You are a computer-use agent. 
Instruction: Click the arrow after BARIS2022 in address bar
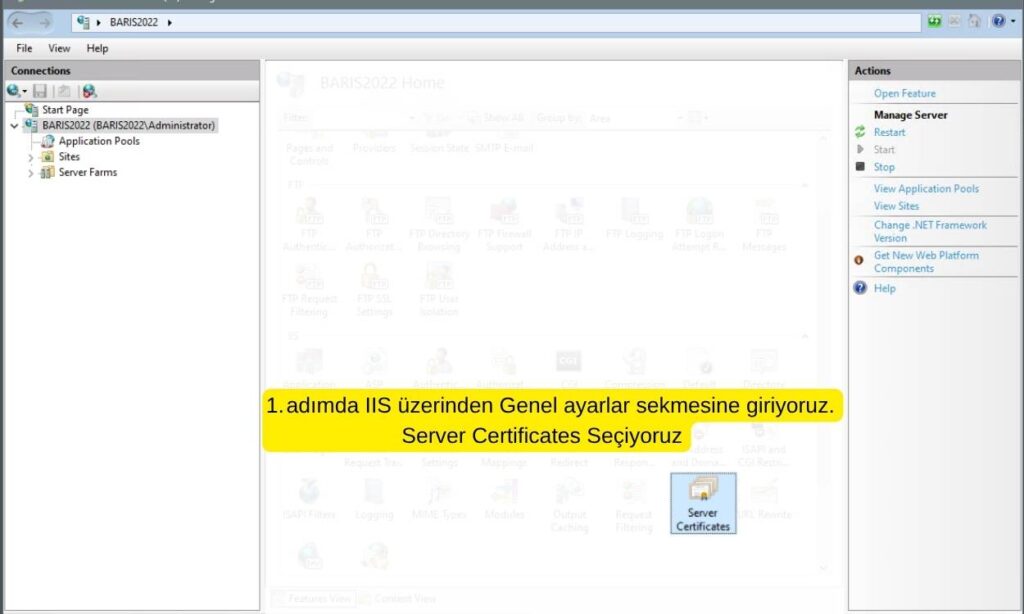pyautogui.click(x=170, y=23)
